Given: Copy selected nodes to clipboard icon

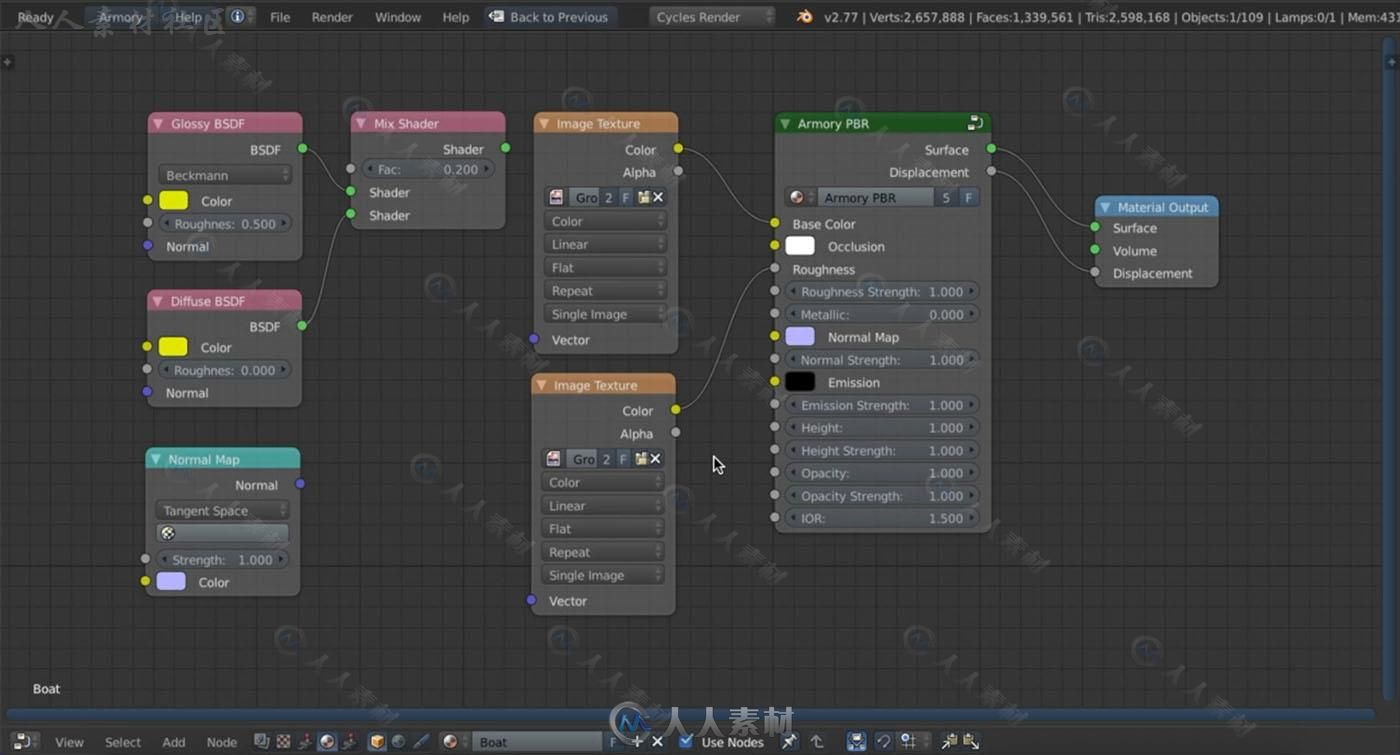Looking at the screenshot, I should [949, 742].
